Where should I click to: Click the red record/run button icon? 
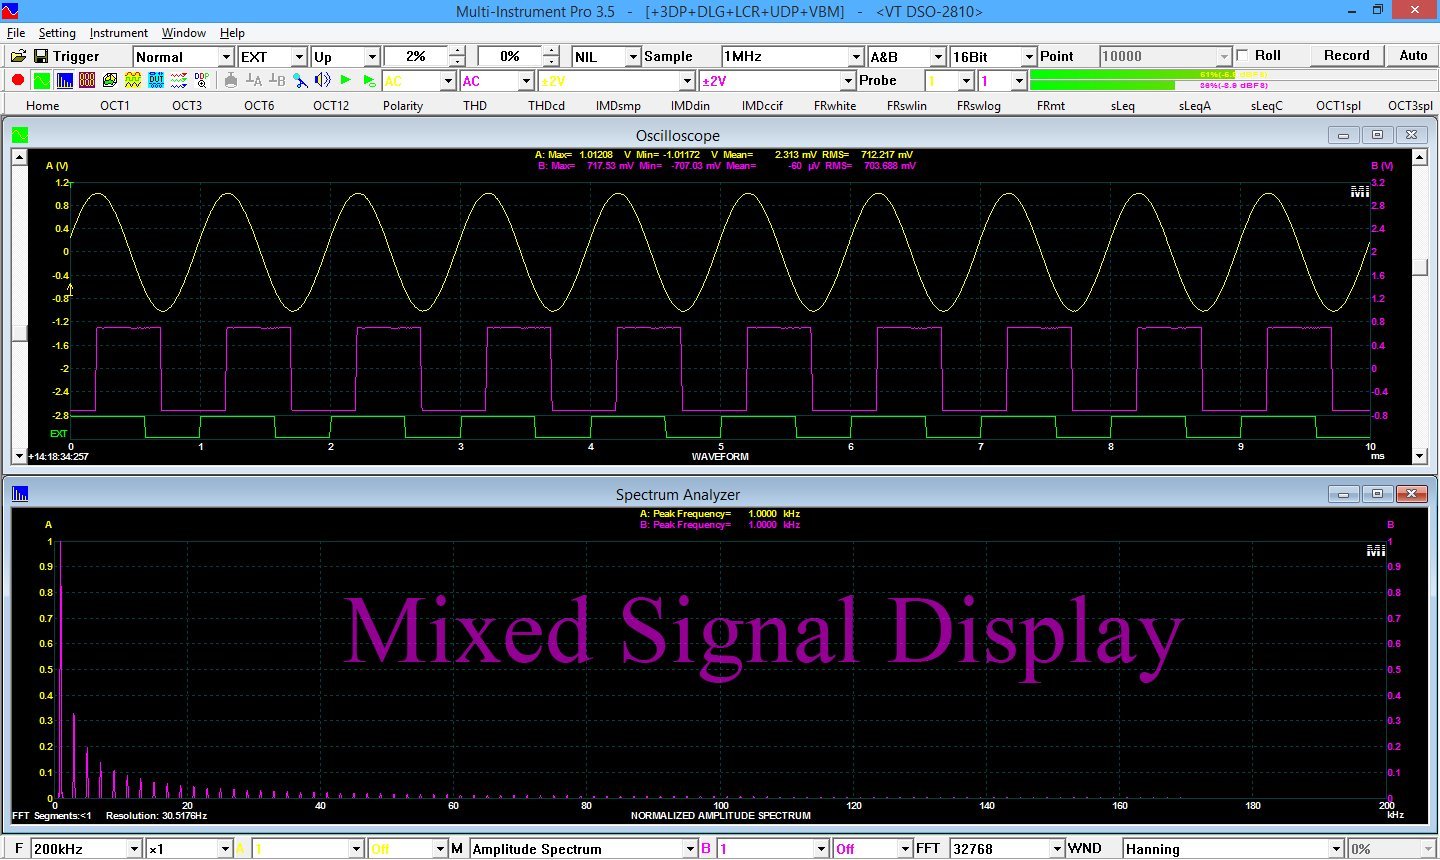(x=17, y=81)
